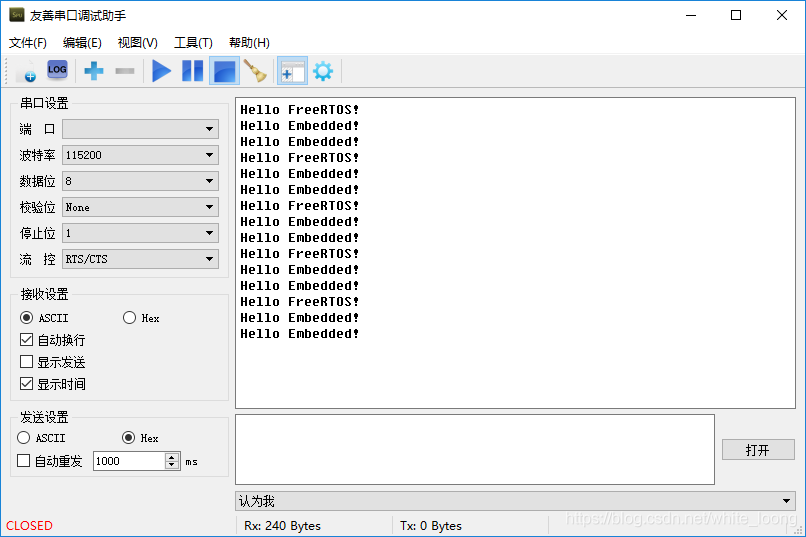Open the 视图(V) menu
The image size is (806, 537).
pyautogui.click(x=138, y=43)
